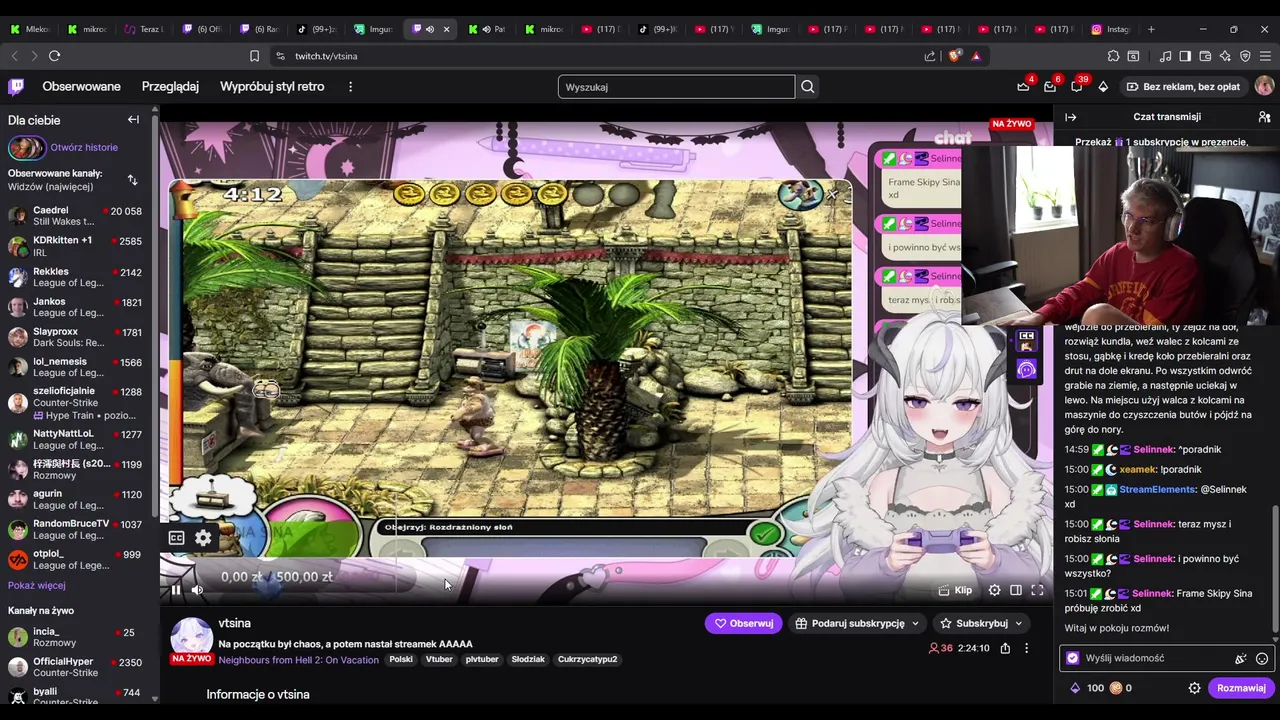Screen dimensions: 1280x720
Task: Create a clip with Klip button
Action: tap(955, 590)
